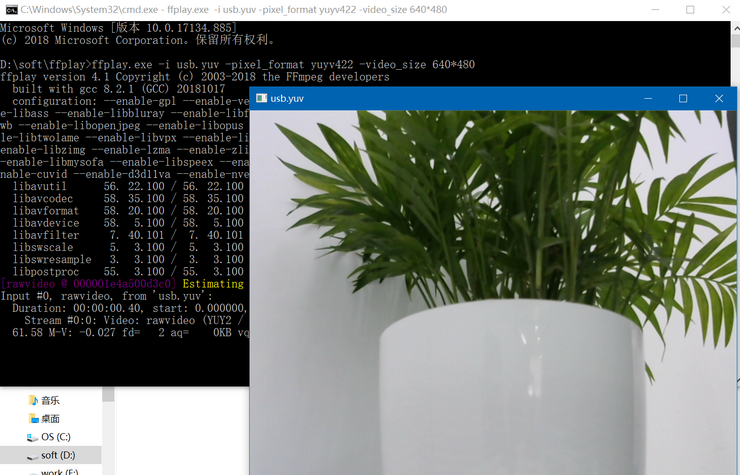Click the usb.yuv title bar text

coord(287,98)
